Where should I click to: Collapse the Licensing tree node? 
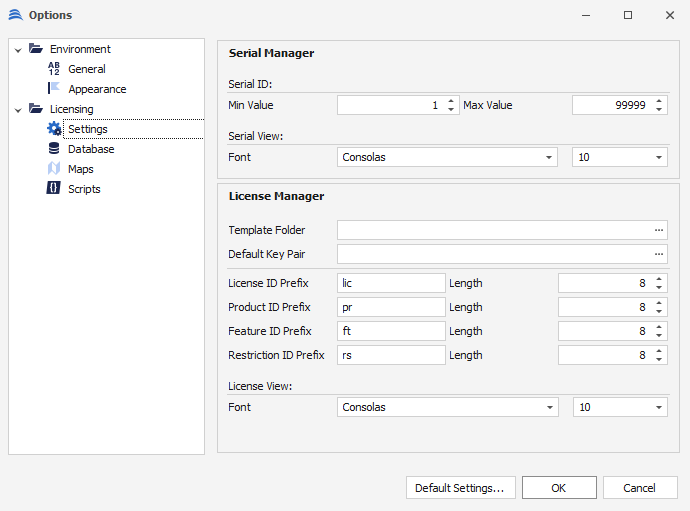(x=18, y=109)
